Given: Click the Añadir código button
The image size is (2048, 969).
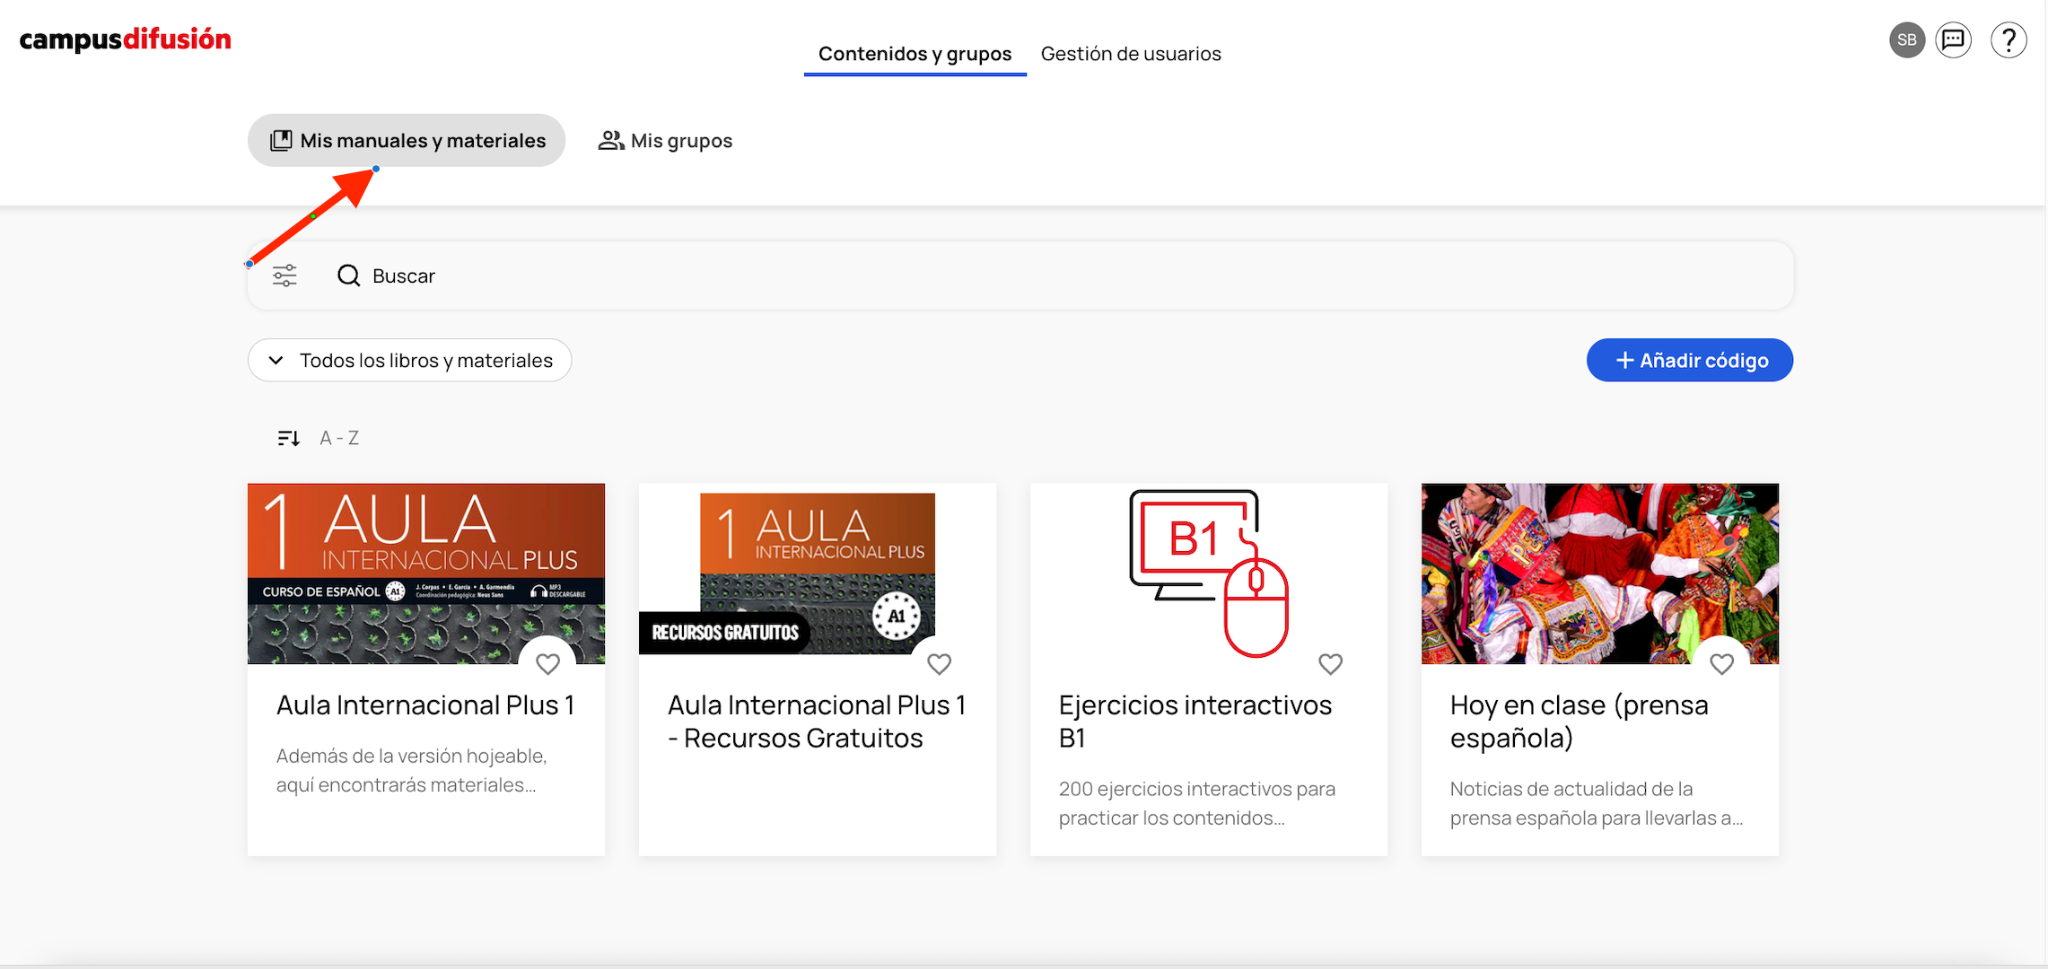Looking at the screenshot, I should [x=1690, y=360].
